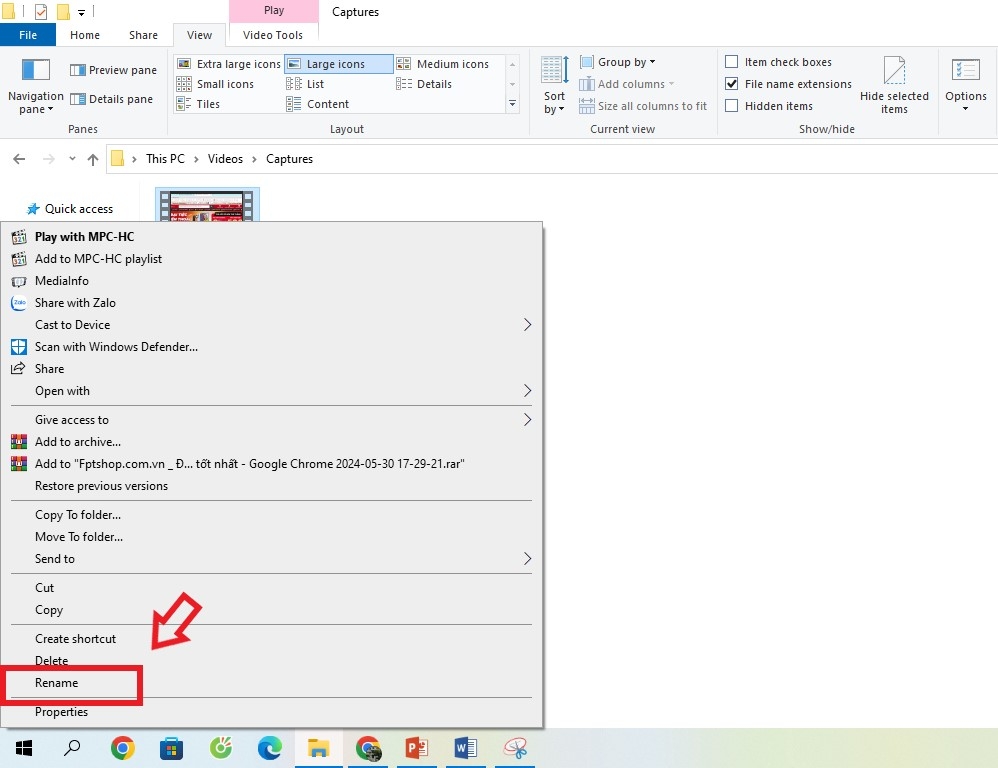The width and height of the screenshot is (998, 768).
Task: Choose Restore previous versions
Action: coord(271,485)
